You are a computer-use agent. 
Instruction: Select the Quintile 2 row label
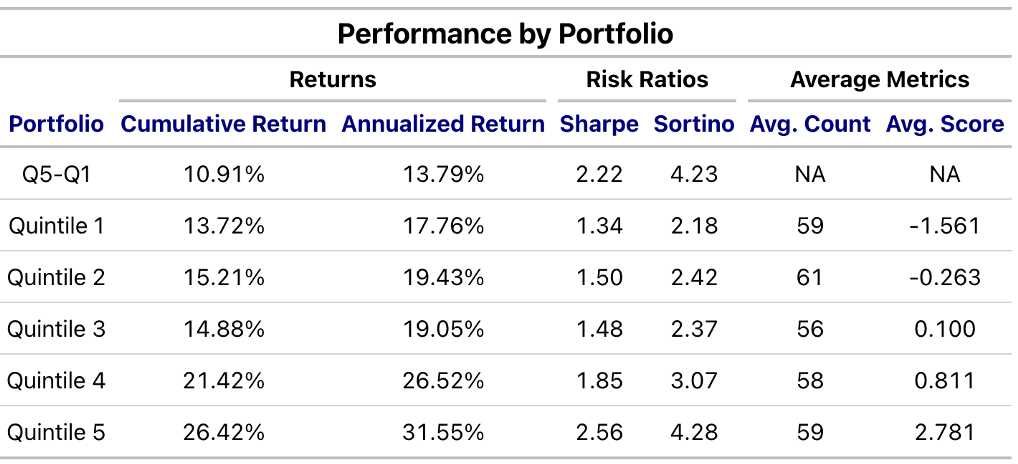pyautogui.click(x=56, y=278)
